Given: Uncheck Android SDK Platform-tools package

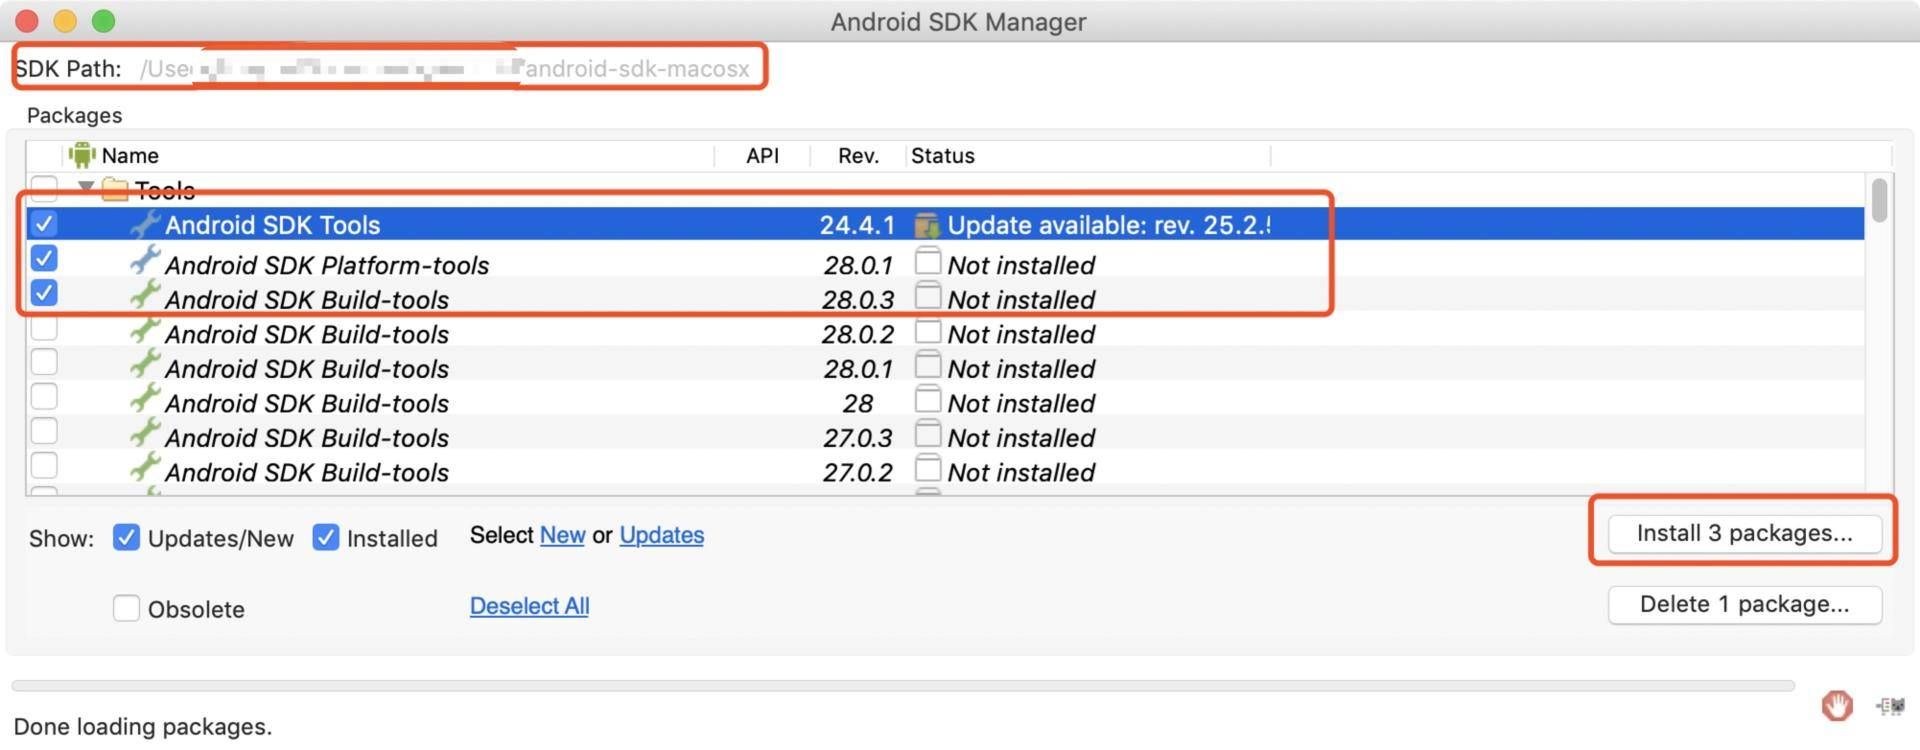Looking at the screenshot, I should coord(44,259).
